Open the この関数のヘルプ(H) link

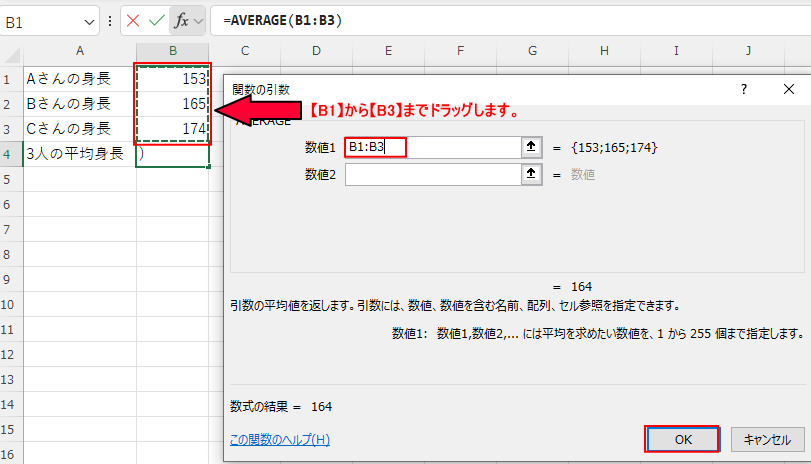(279, 439)
